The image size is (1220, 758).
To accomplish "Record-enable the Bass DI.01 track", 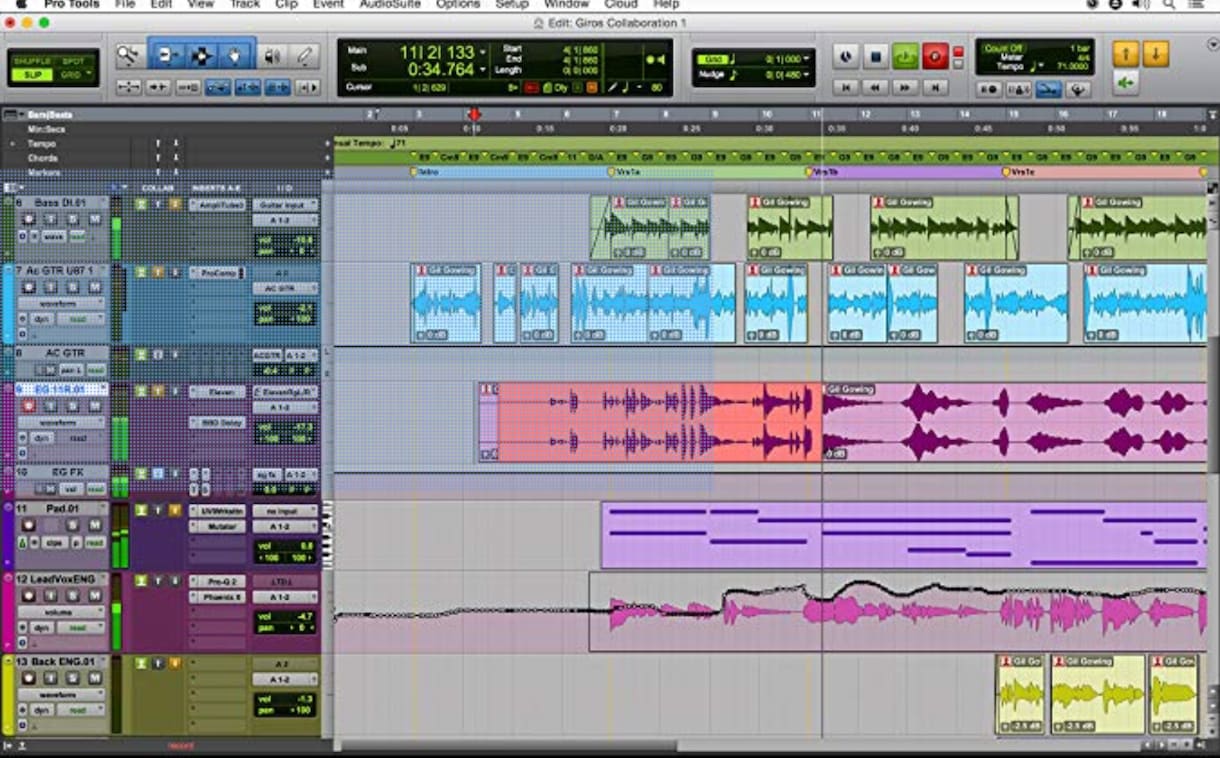I will pos(27,219).
